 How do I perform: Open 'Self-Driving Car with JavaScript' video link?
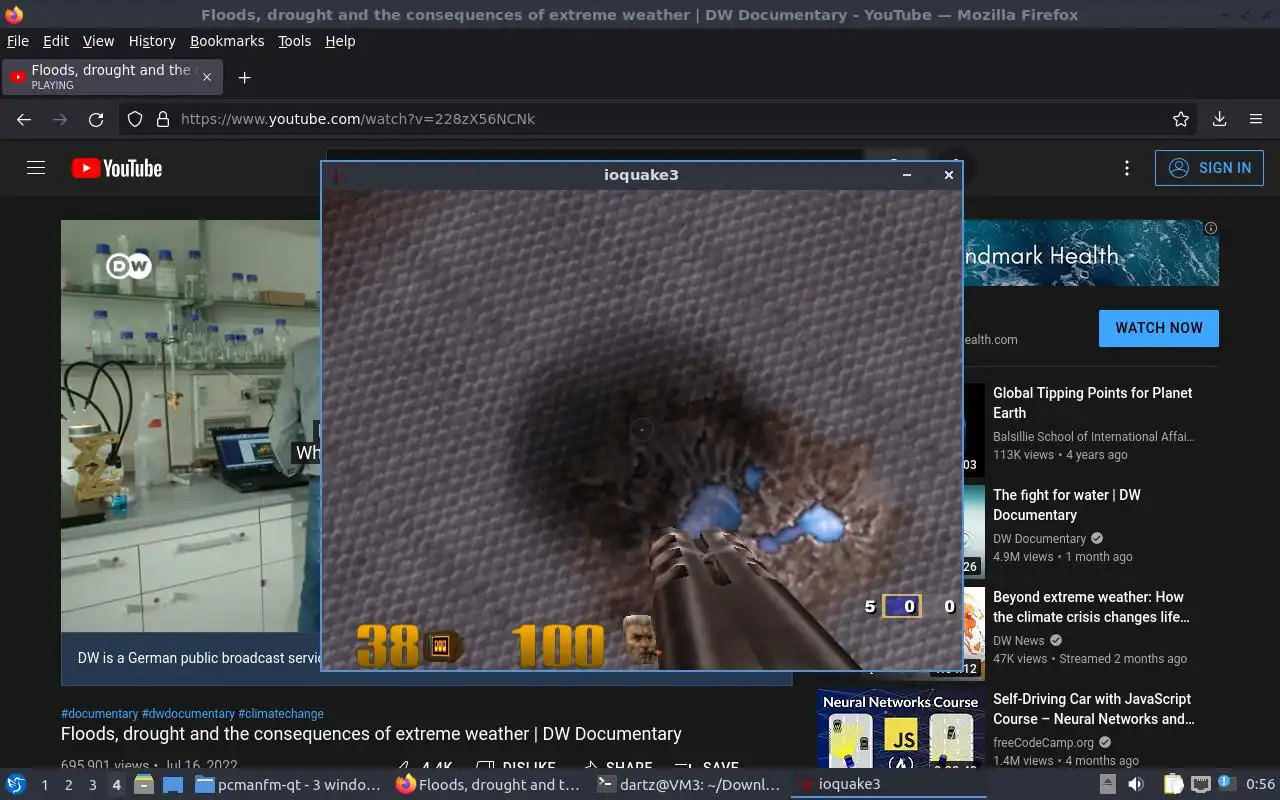[1093, 709]
